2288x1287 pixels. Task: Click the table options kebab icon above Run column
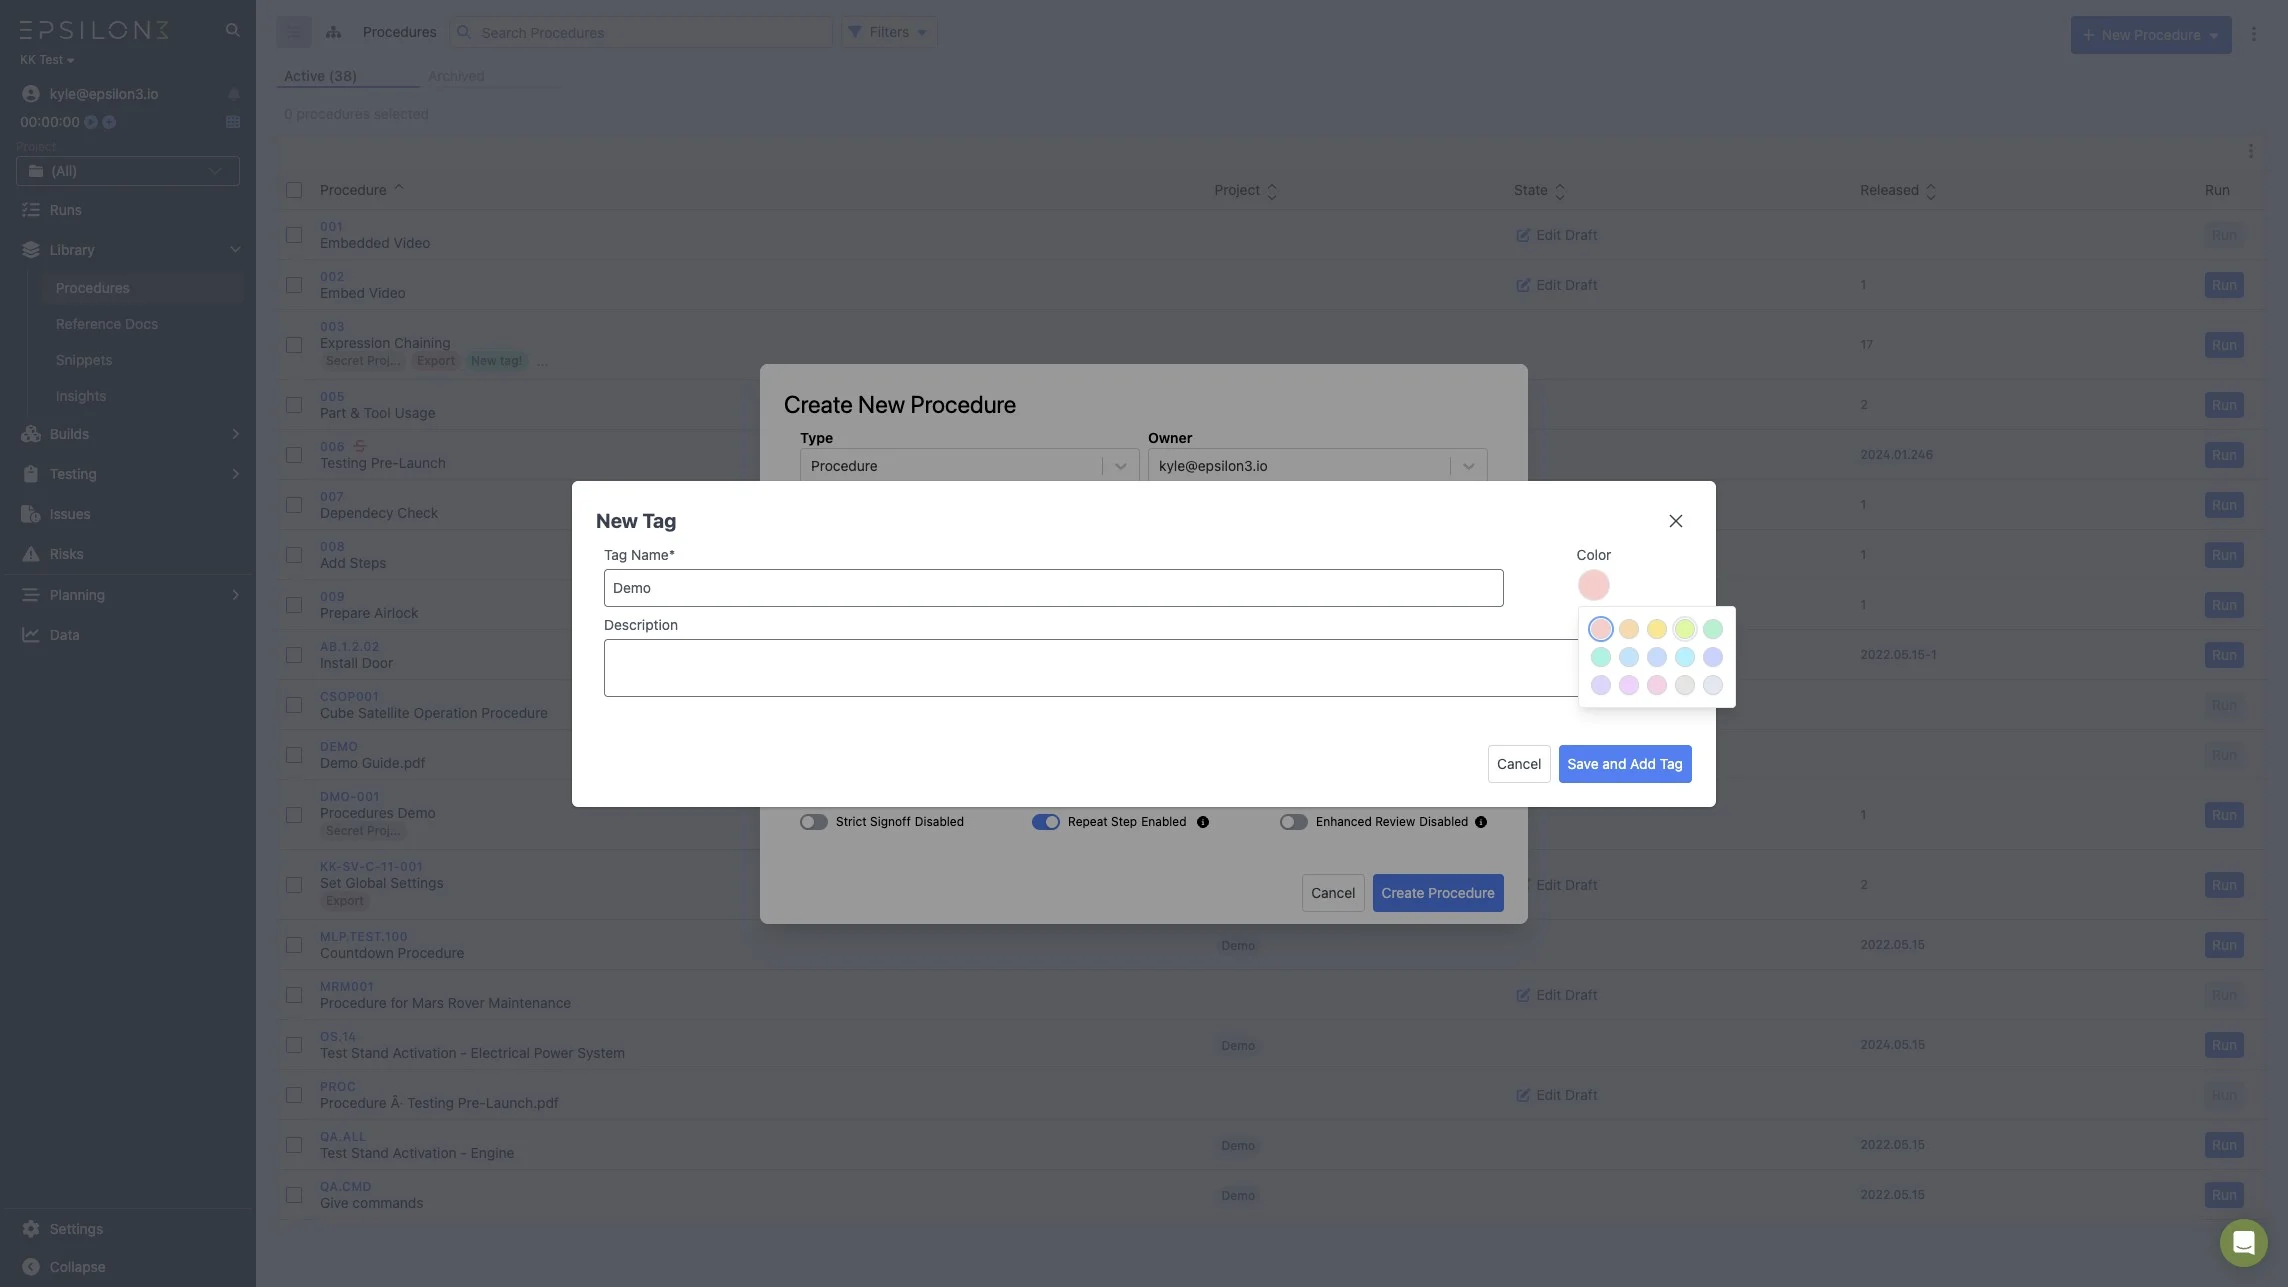tap(2251, 151)
